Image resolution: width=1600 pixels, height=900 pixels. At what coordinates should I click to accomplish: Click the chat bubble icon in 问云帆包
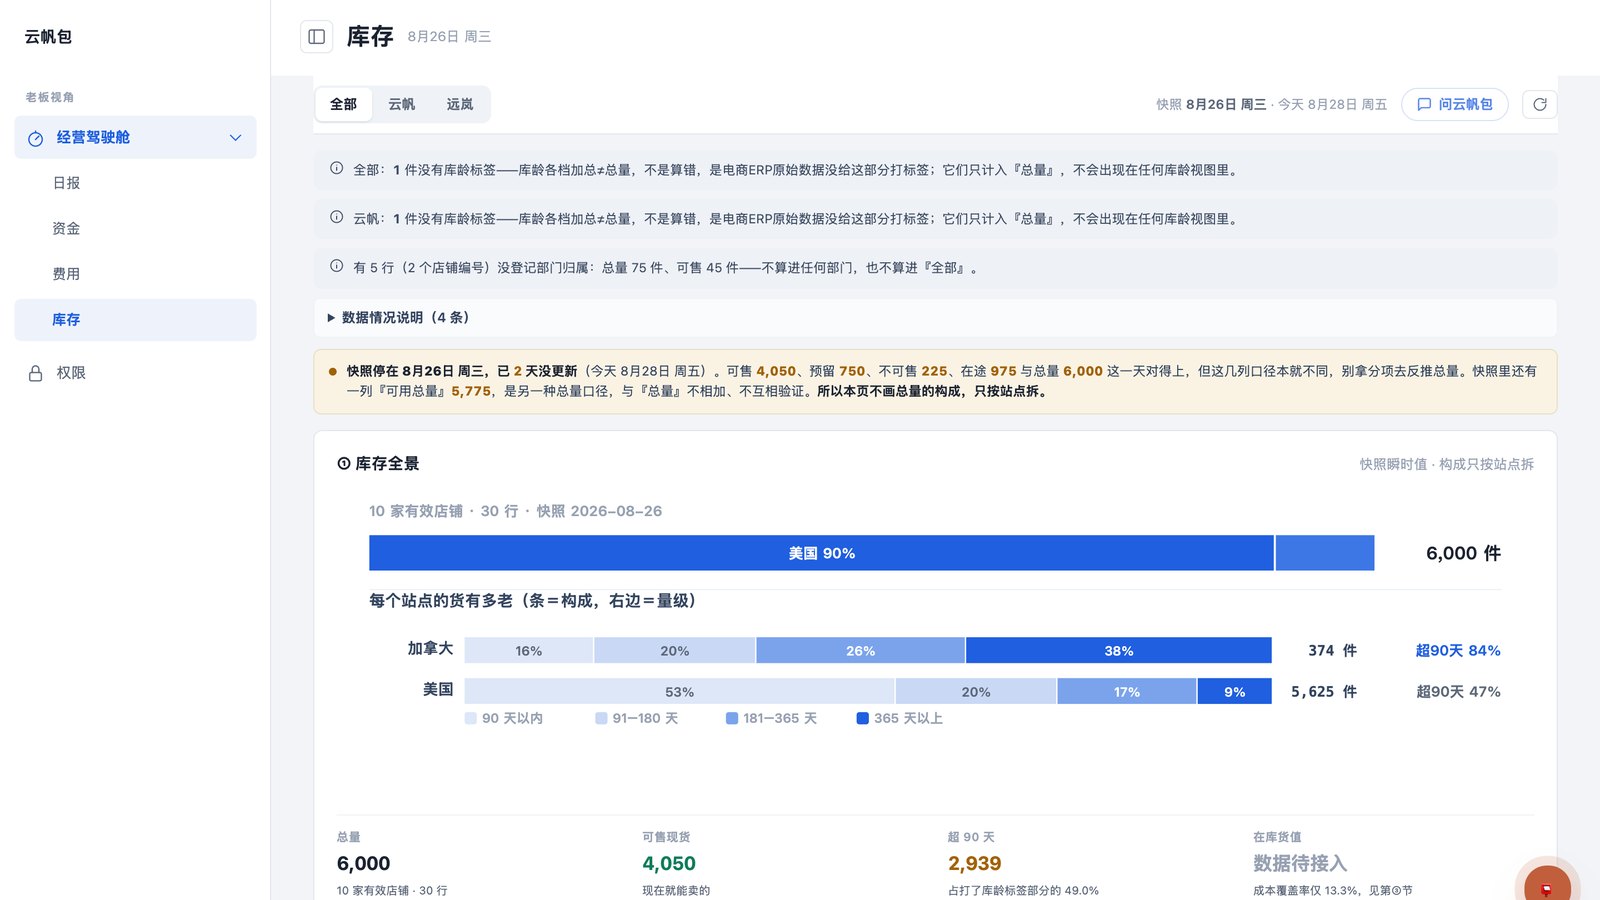click(1424, 104)
